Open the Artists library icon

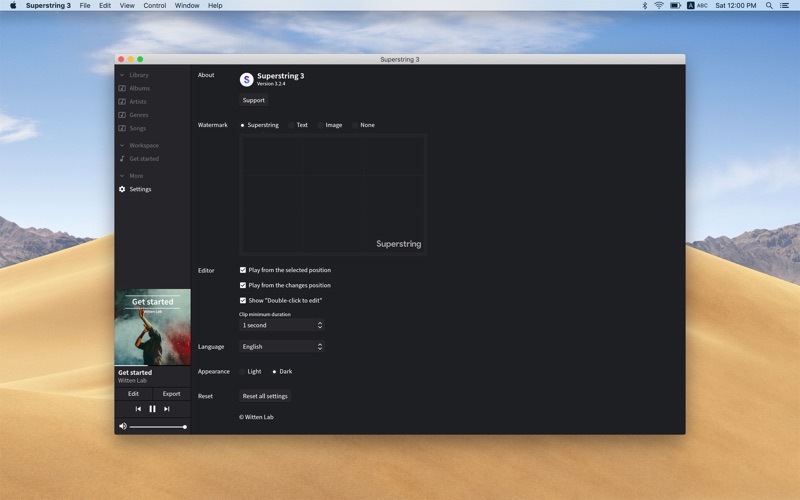[x=122, y=102]
